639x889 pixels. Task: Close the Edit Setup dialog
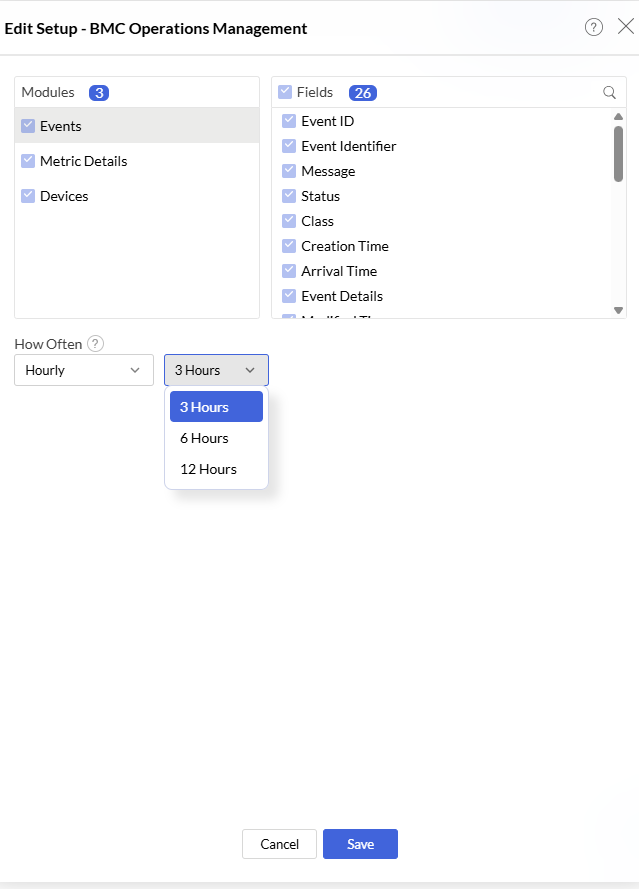pos(625,27)
